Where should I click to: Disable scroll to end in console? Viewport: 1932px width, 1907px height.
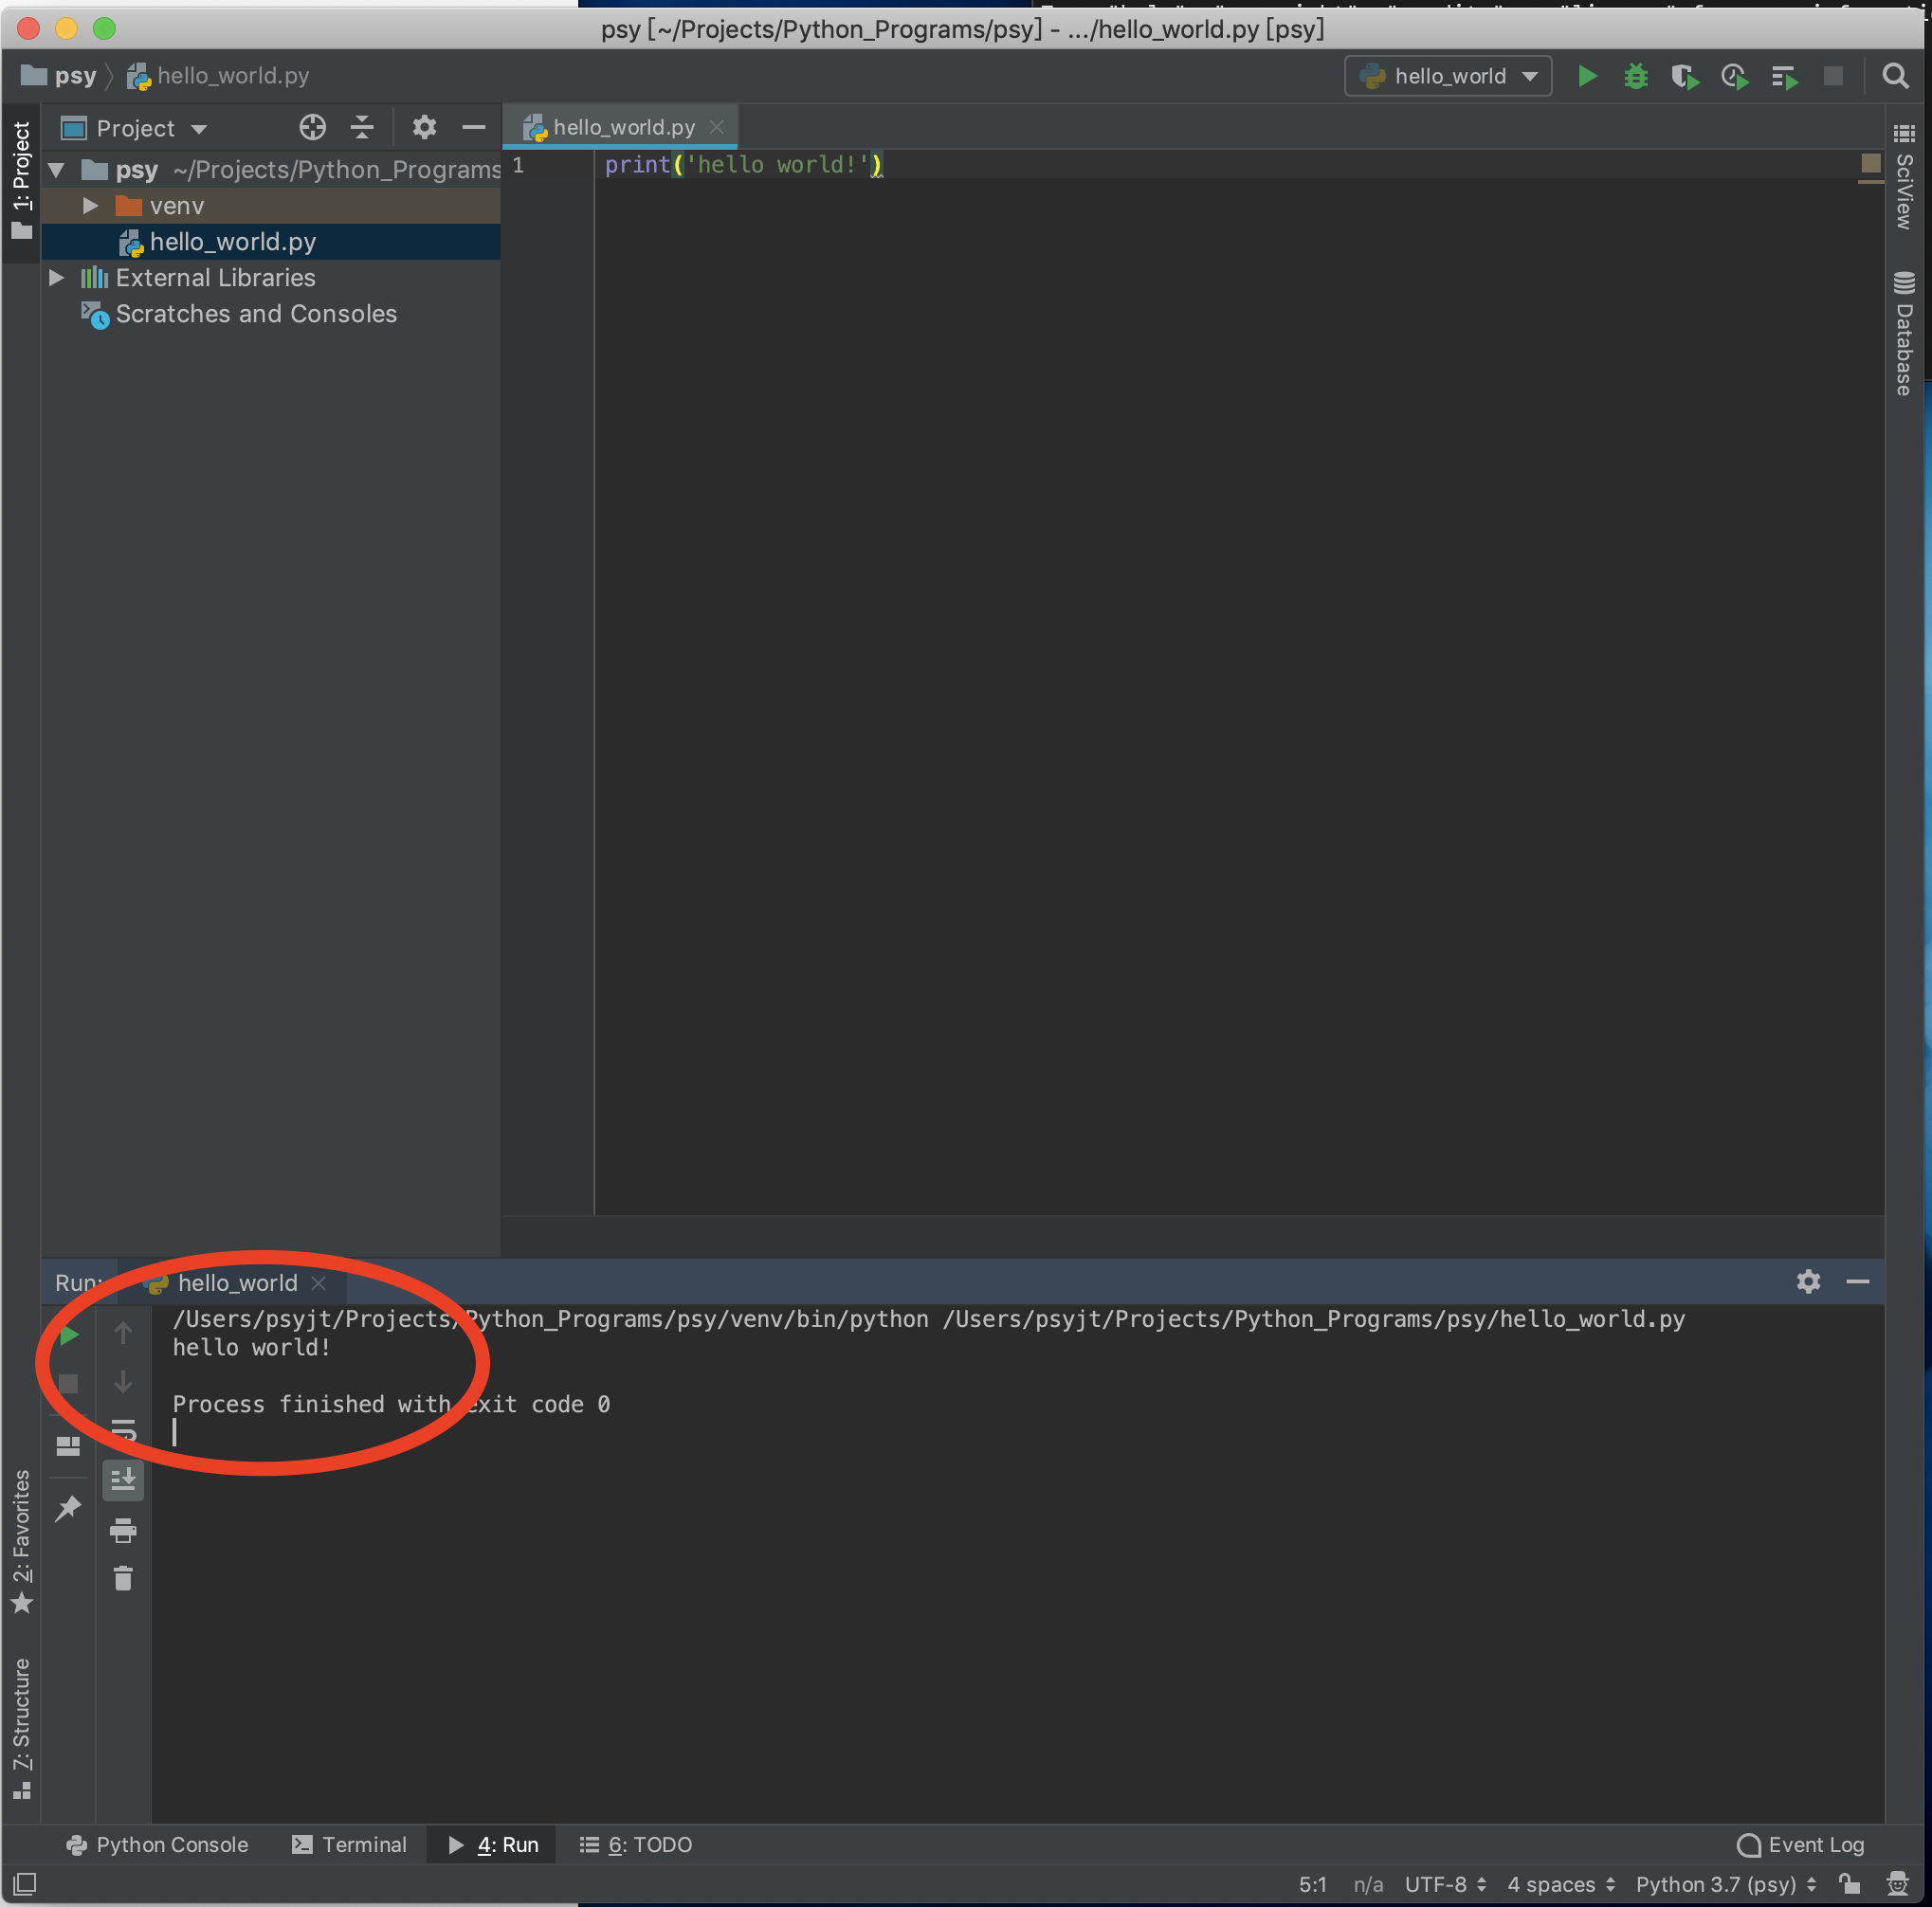(x=123, y=1480)
